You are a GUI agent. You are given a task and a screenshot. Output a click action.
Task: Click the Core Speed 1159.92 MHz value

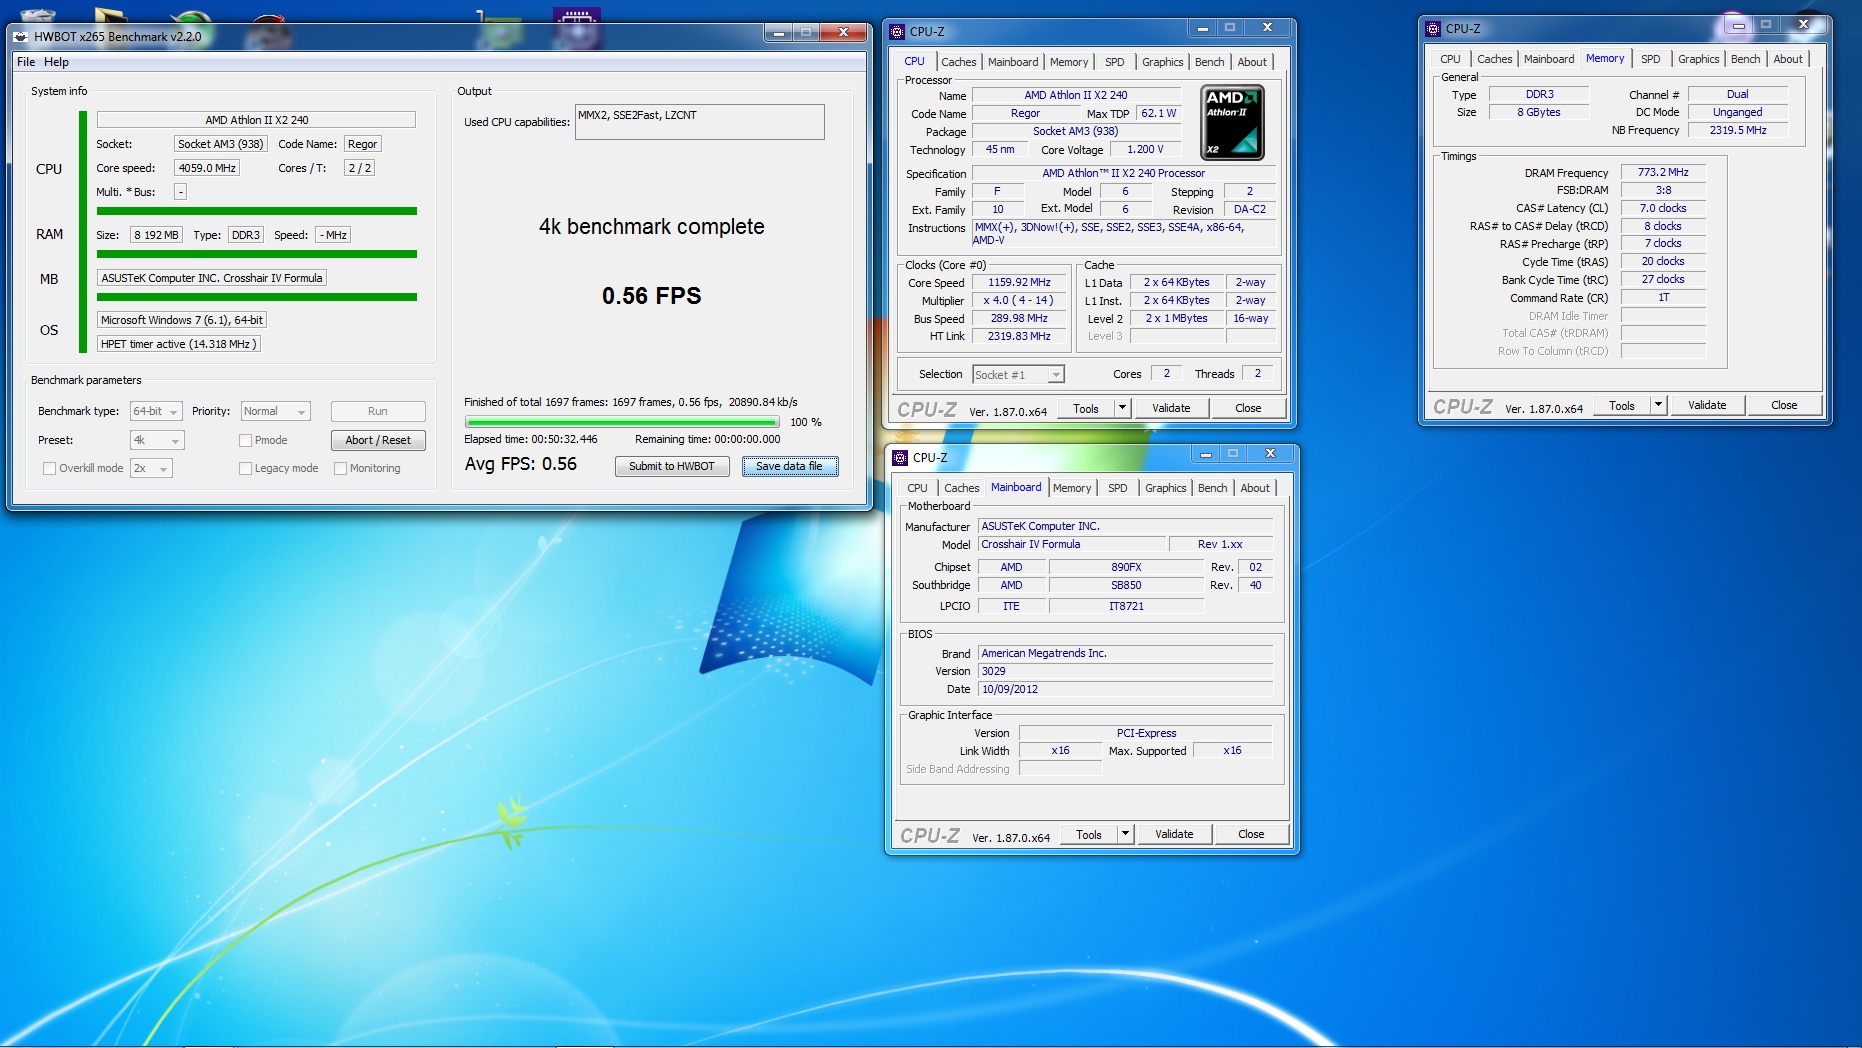1019,282
